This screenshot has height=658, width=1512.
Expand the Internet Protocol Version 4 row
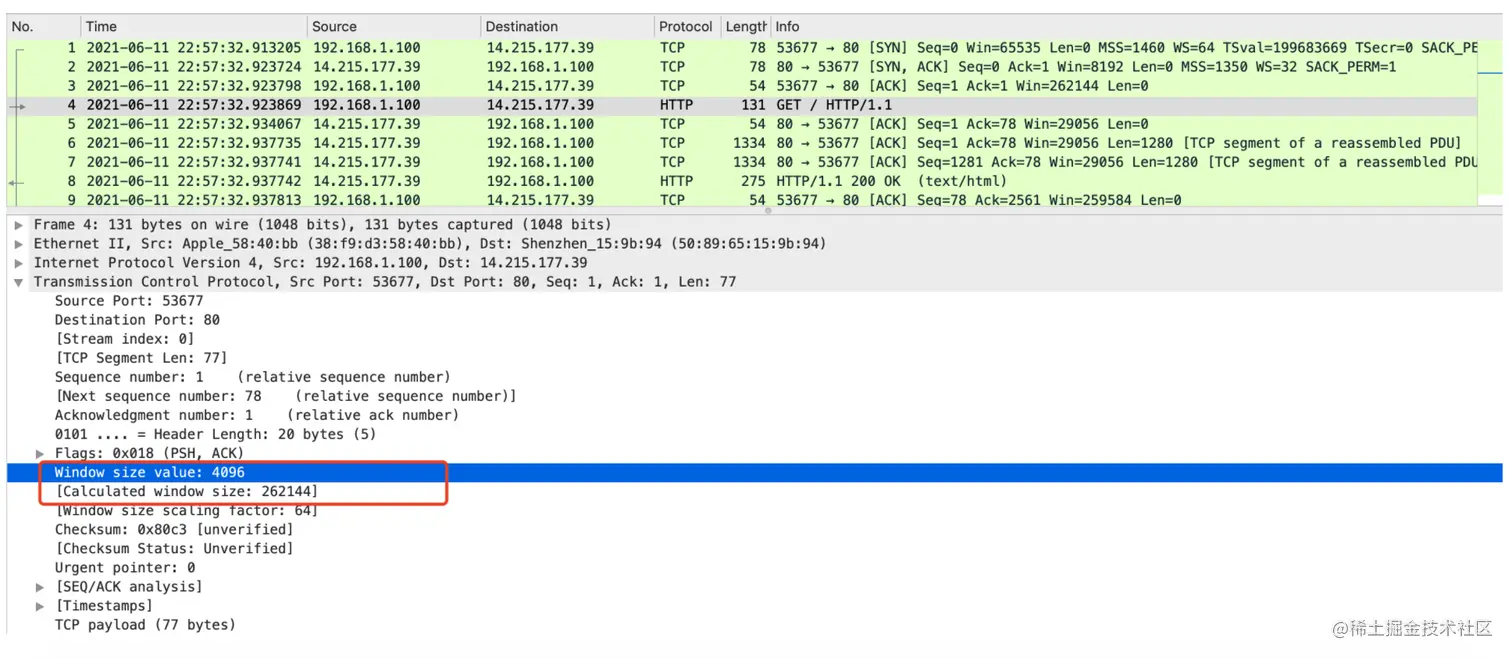coord(19,263)
